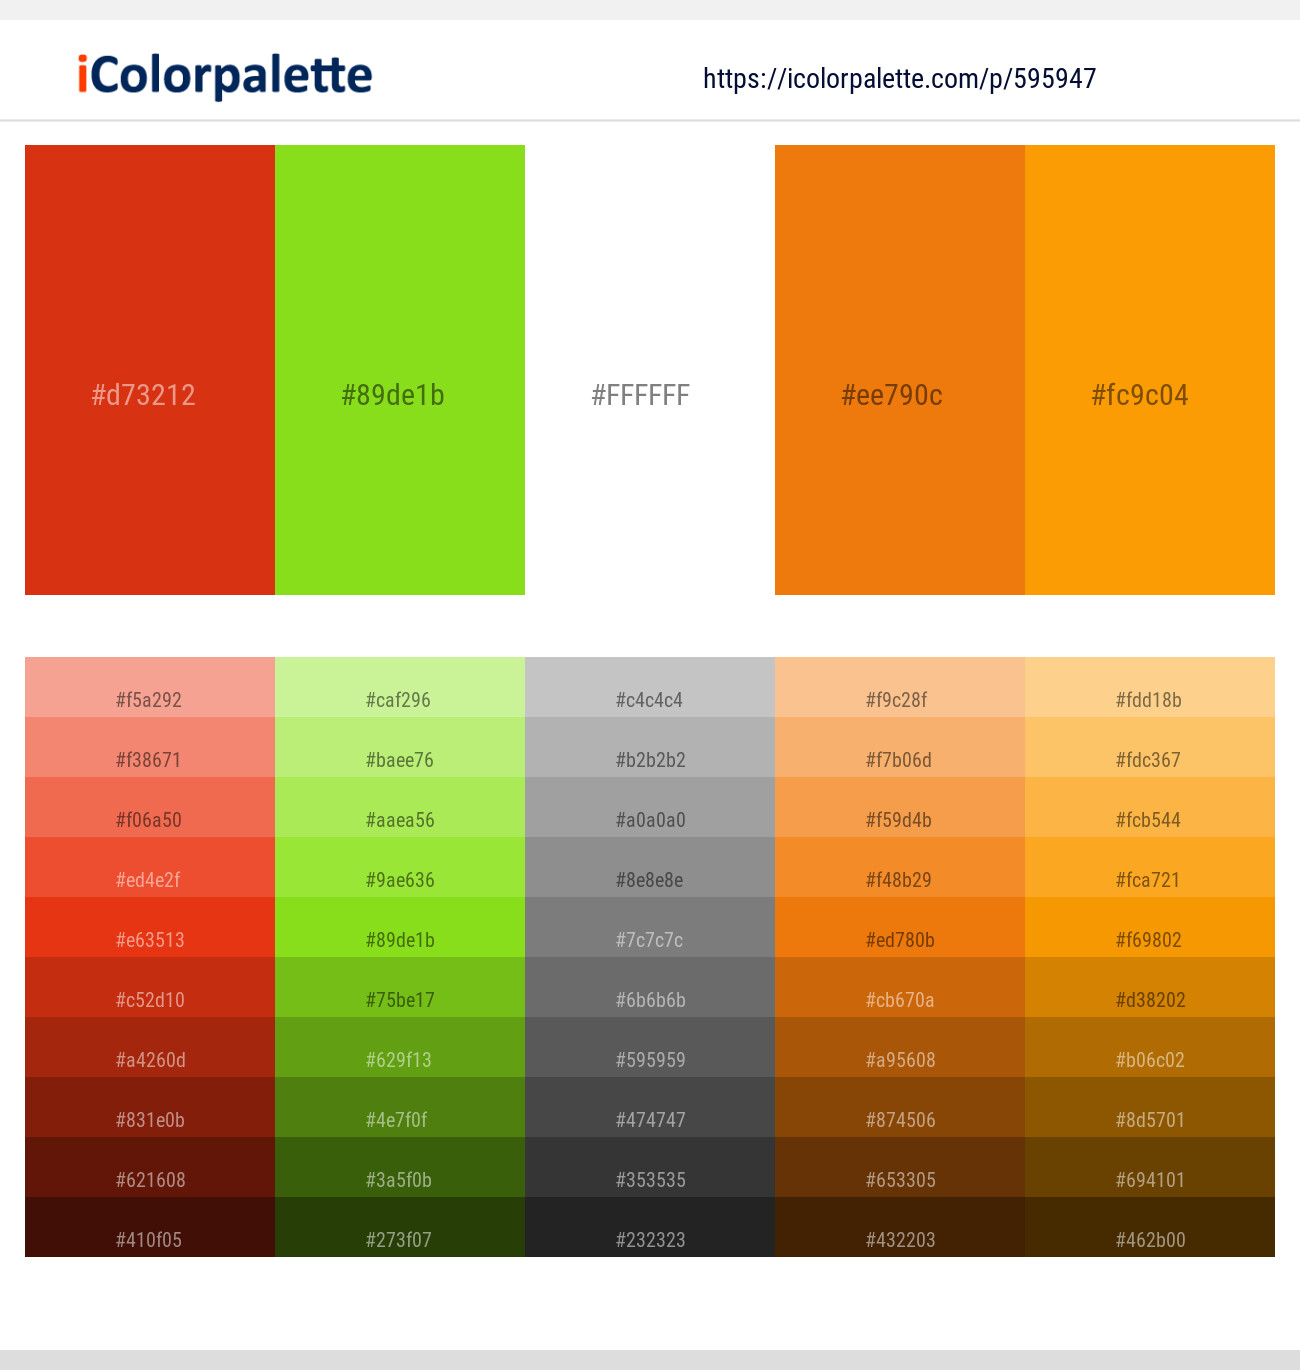Click the burnt orange #cb670a shade

(900, 987)
